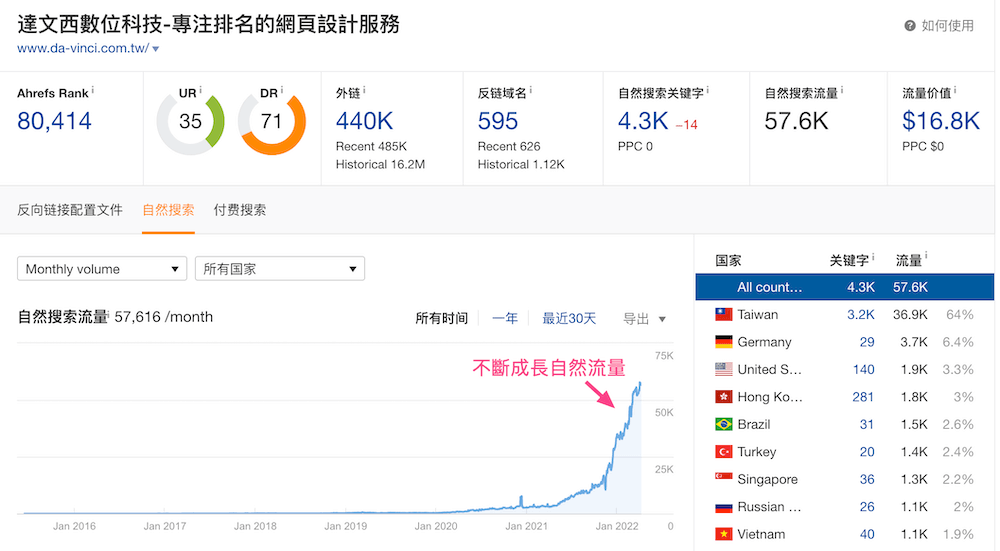Open the www.da-vinci.com.tw/ link

84,48
